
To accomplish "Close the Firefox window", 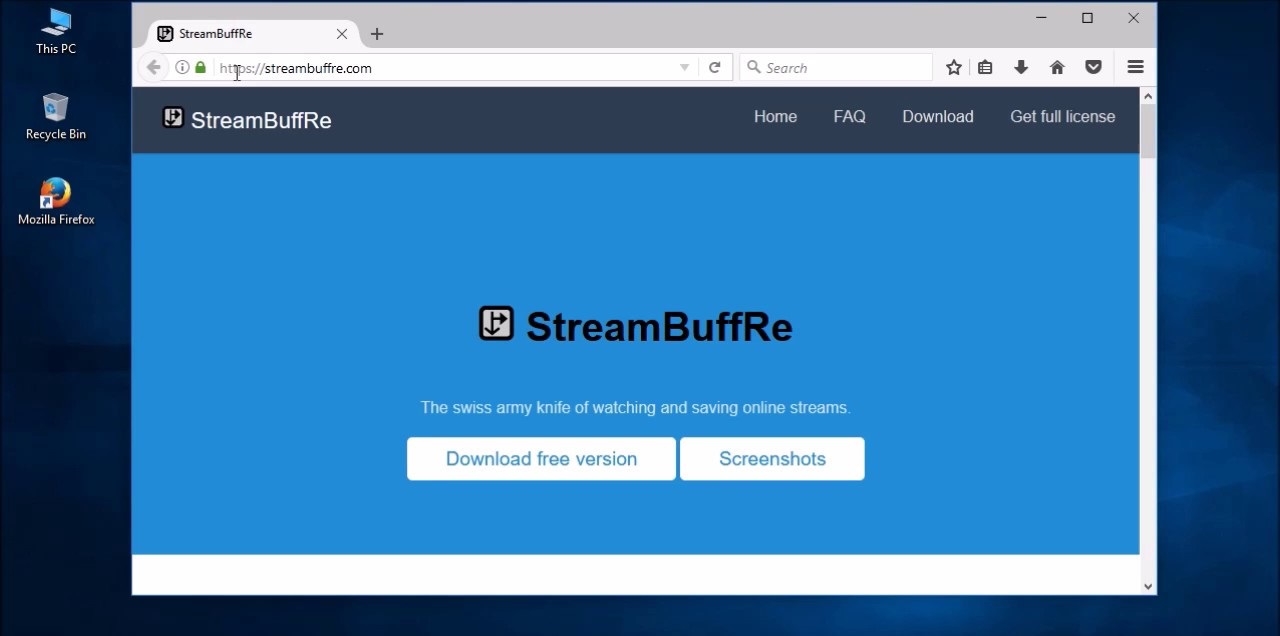I will (1133, 18).
